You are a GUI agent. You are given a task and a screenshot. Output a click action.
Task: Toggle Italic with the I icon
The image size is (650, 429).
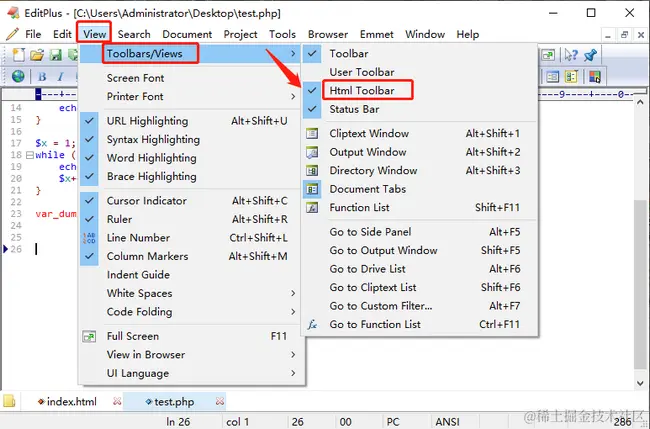(61, 77)
